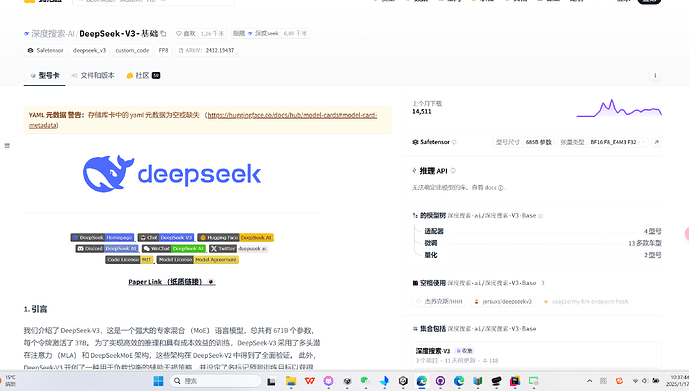Open the Twitter deepseek_ai badge
This screenshot has height=391, width=689.
tap(238, 249)
